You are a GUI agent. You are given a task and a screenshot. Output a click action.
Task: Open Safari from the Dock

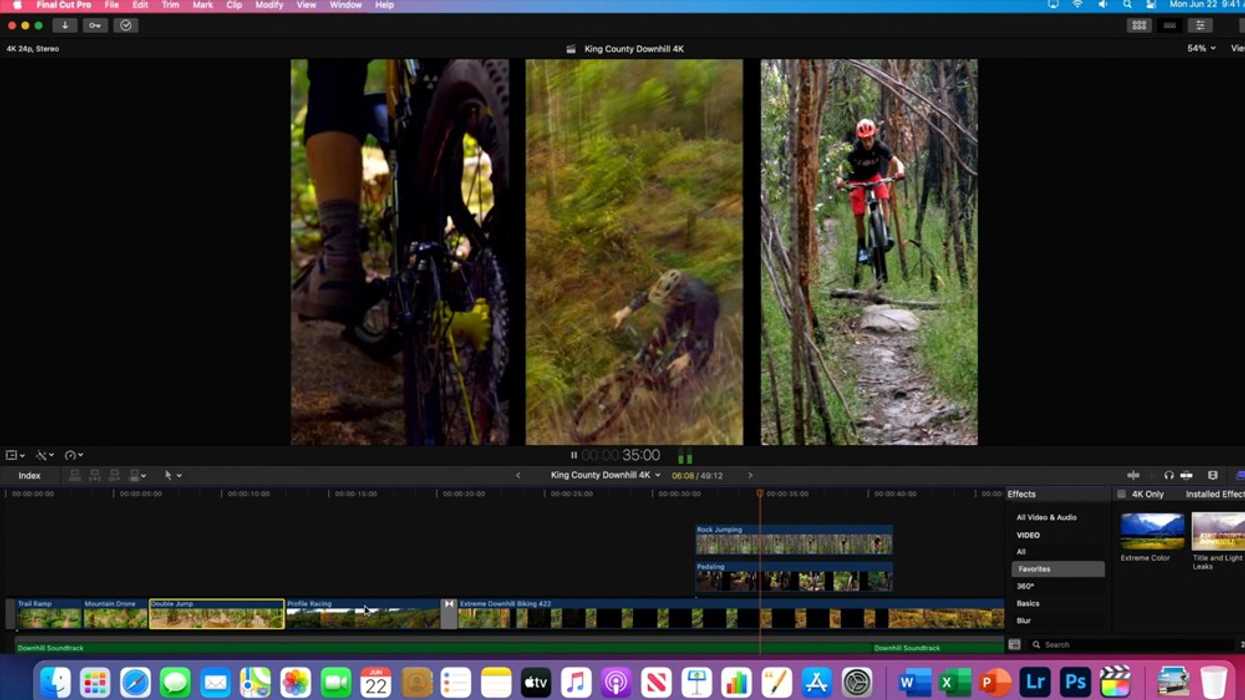coord(135,683)
